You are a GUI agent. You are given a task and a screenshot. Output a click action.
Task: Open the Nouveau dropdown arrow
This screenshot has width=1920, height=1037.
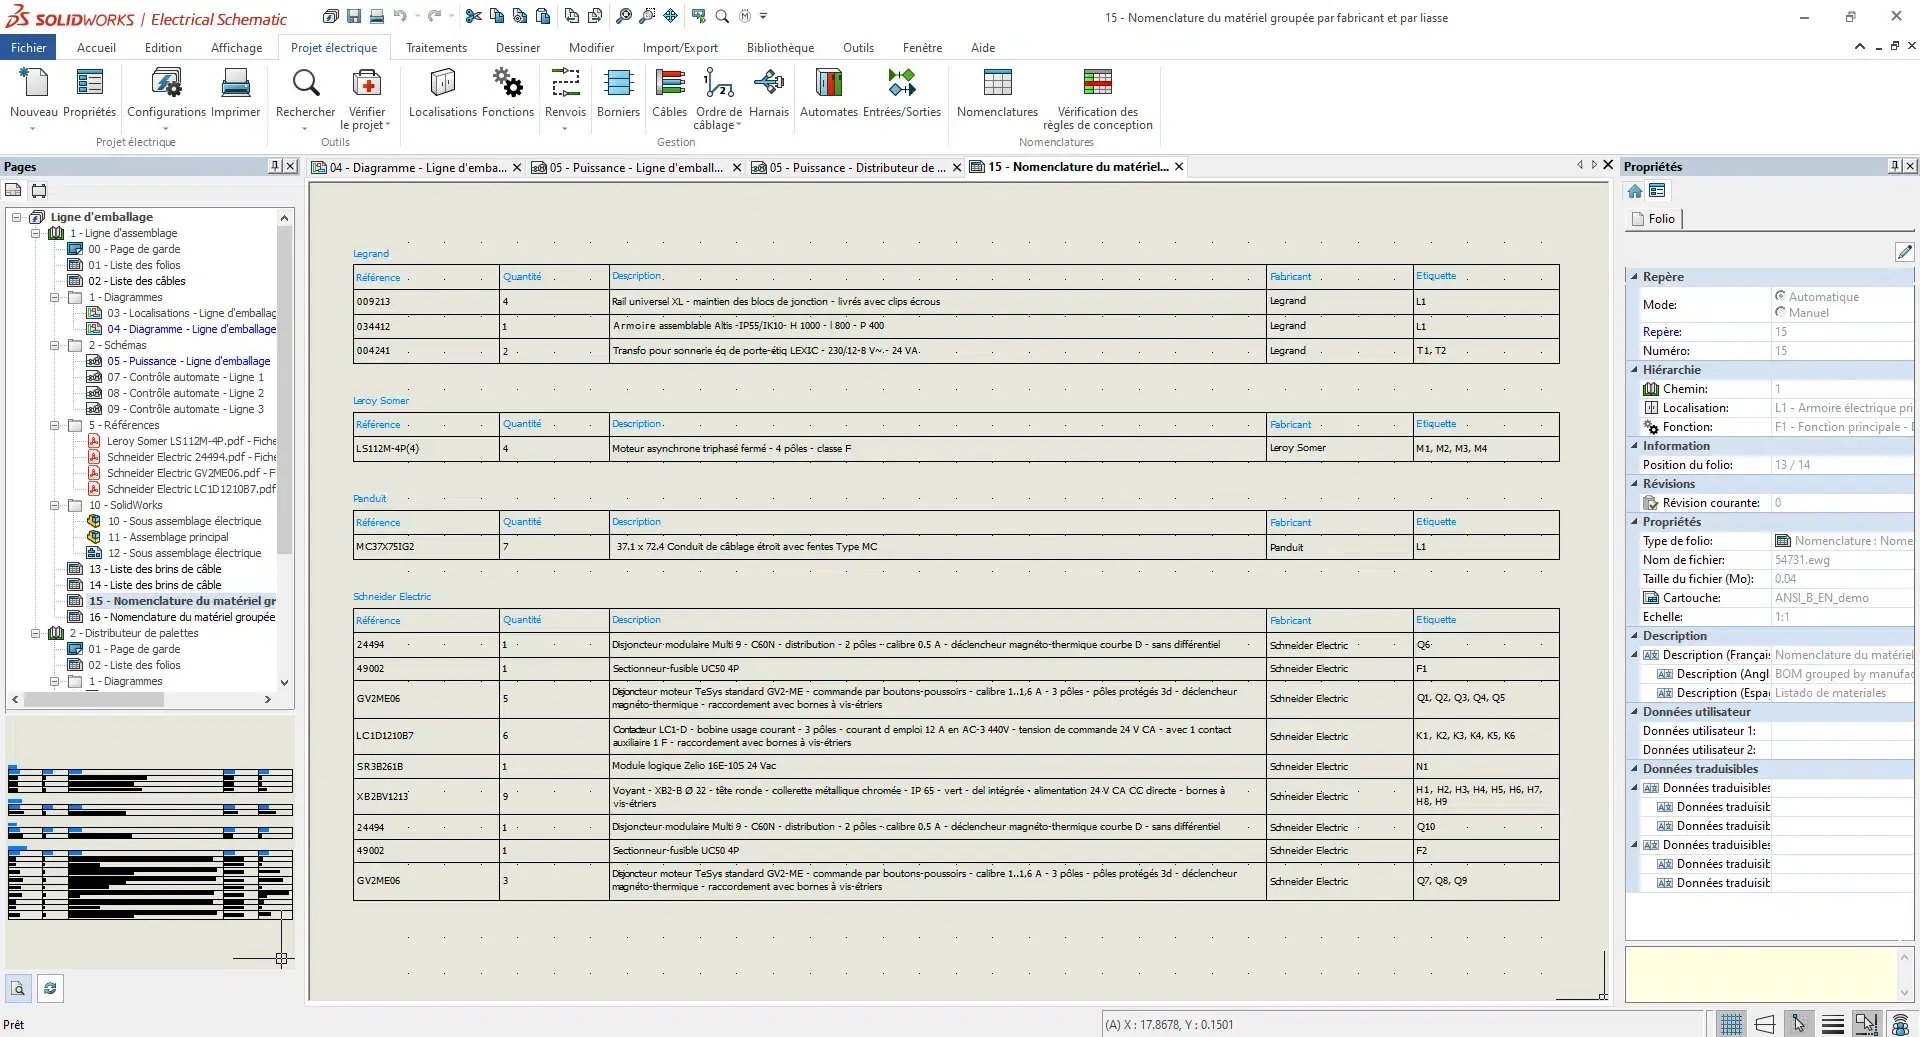(32, 129)
